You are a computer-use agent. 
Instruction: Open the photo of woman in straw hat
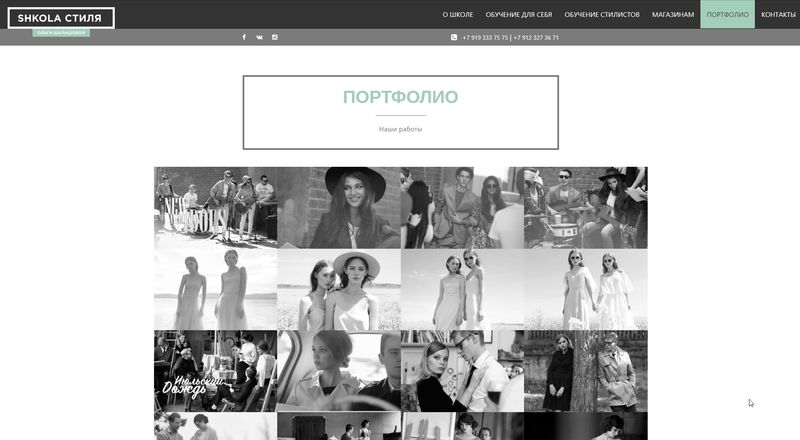click(x=339, y=289)
